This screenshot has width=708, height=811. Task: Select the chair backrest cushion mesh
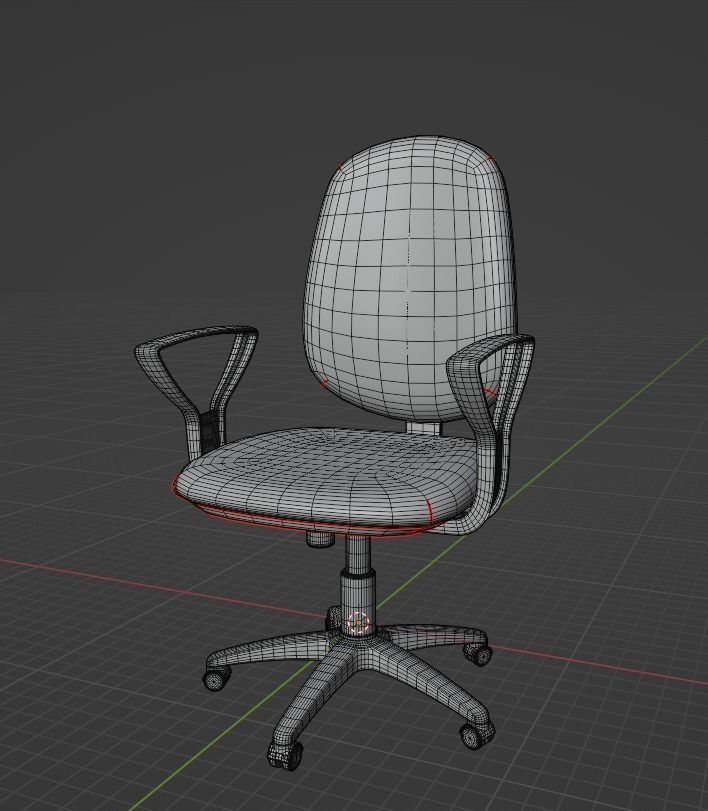409,279
